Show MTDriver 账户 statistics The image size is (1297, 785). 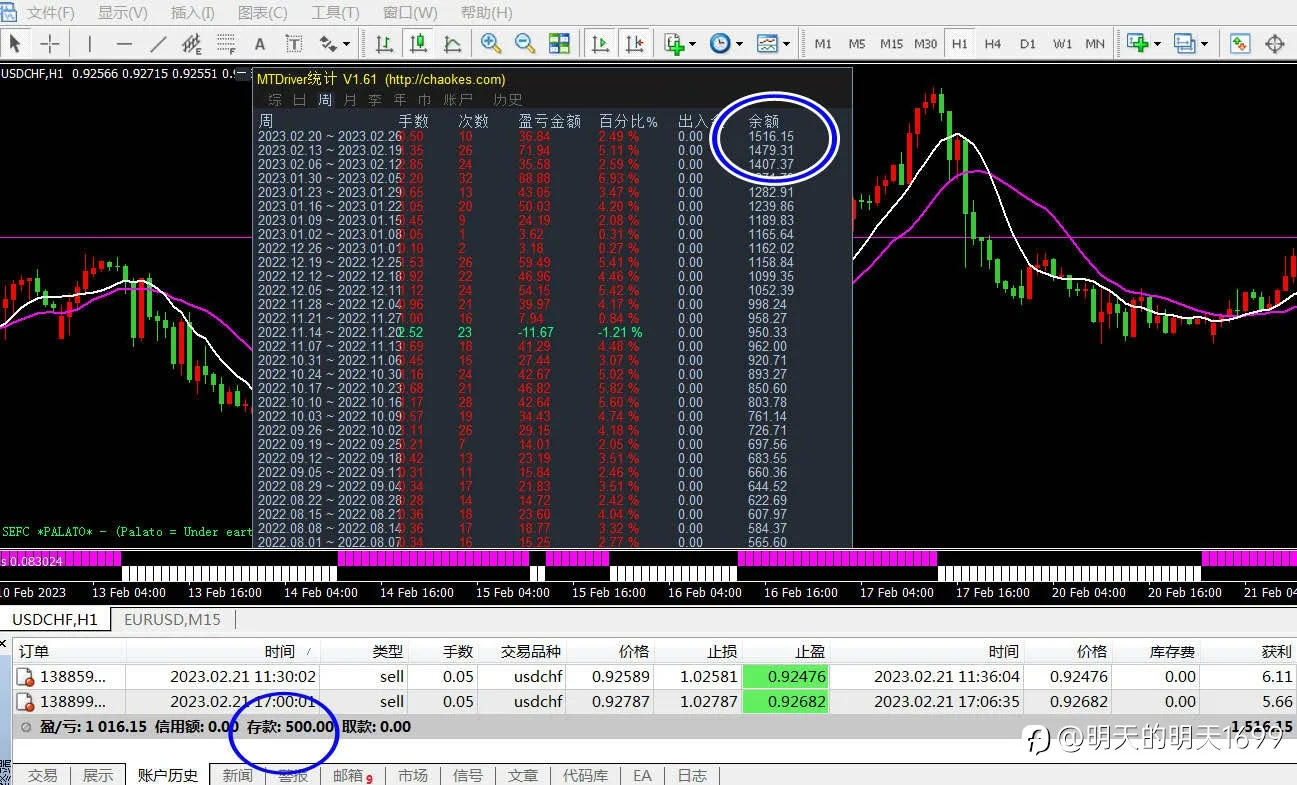[458, 100]
